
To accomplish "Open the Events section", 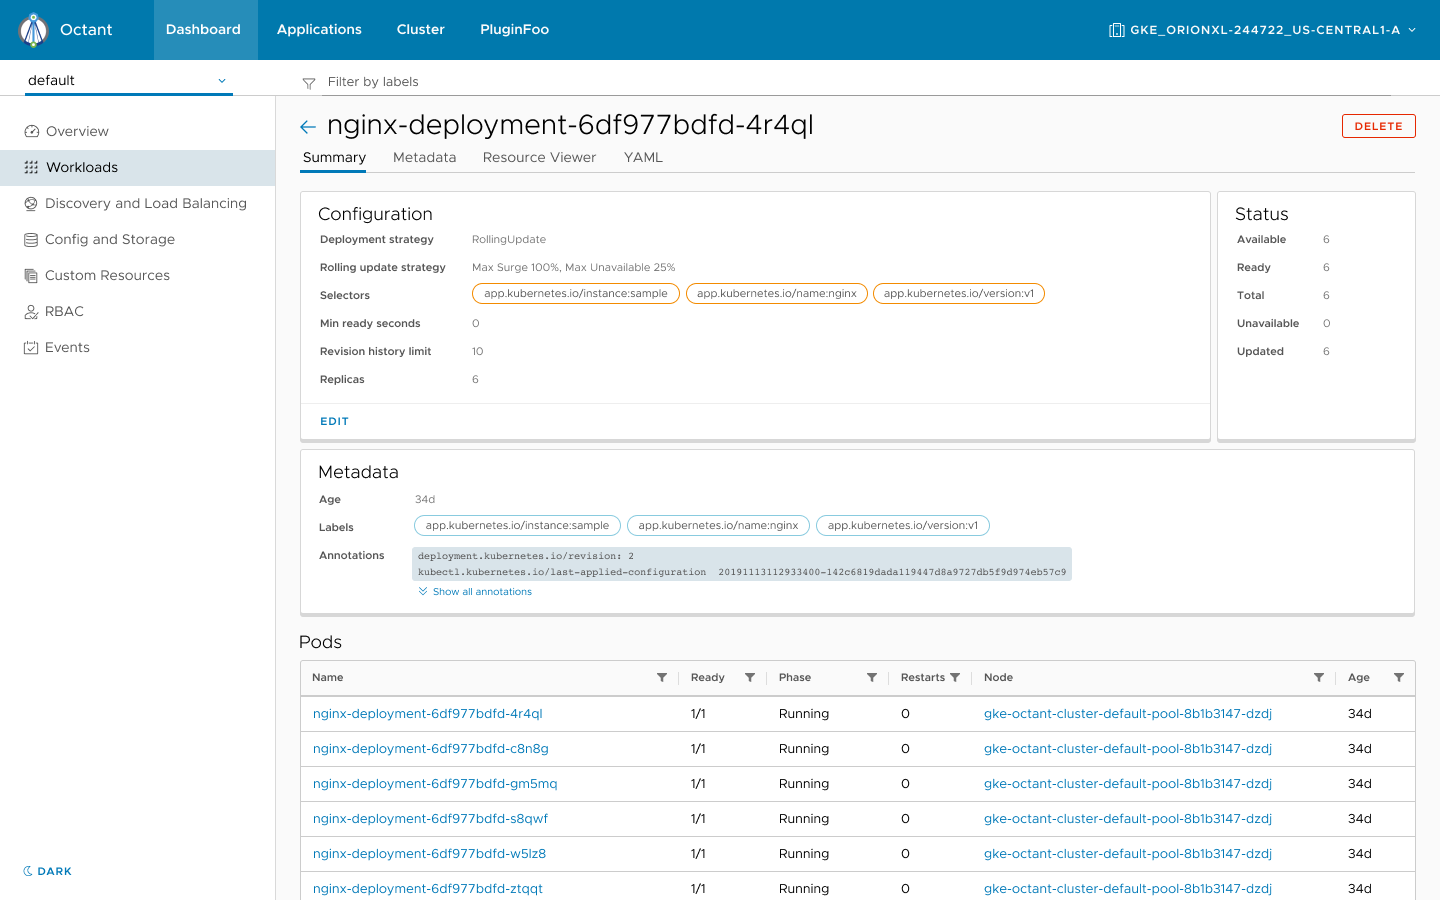I will (x=66, y=347).
